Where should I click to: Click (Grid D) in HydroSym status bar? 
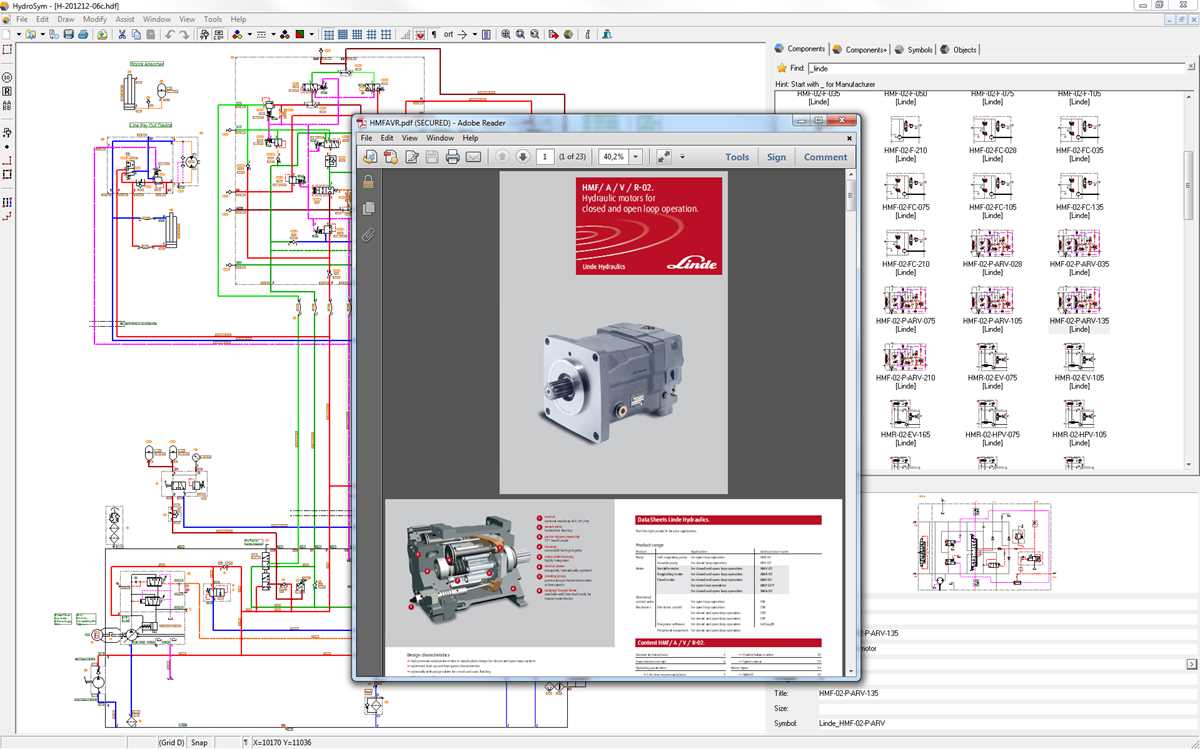pyautogui.click(x=171, y=742)
